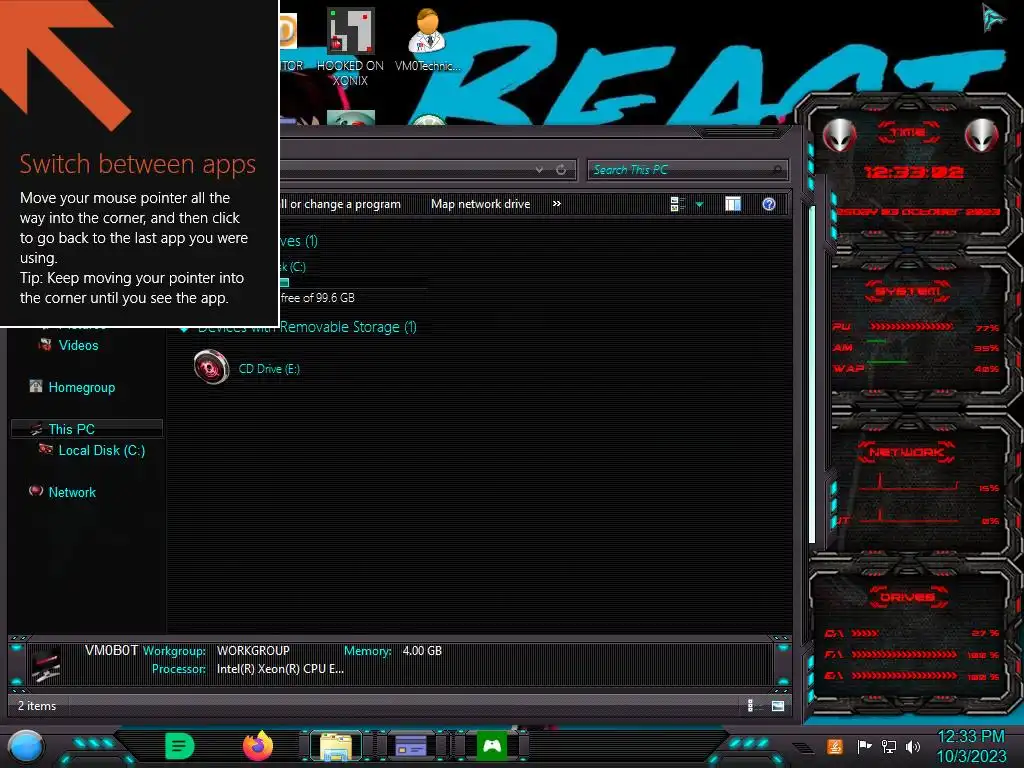Open Network in navigation pane

point(72,492)
